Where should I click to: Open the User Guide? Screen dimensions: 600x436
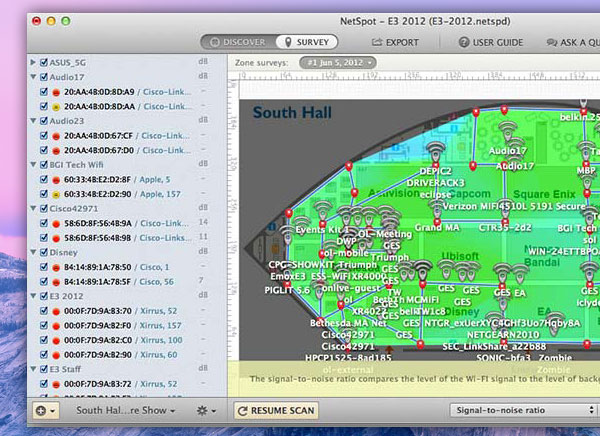tap(491, 42)
